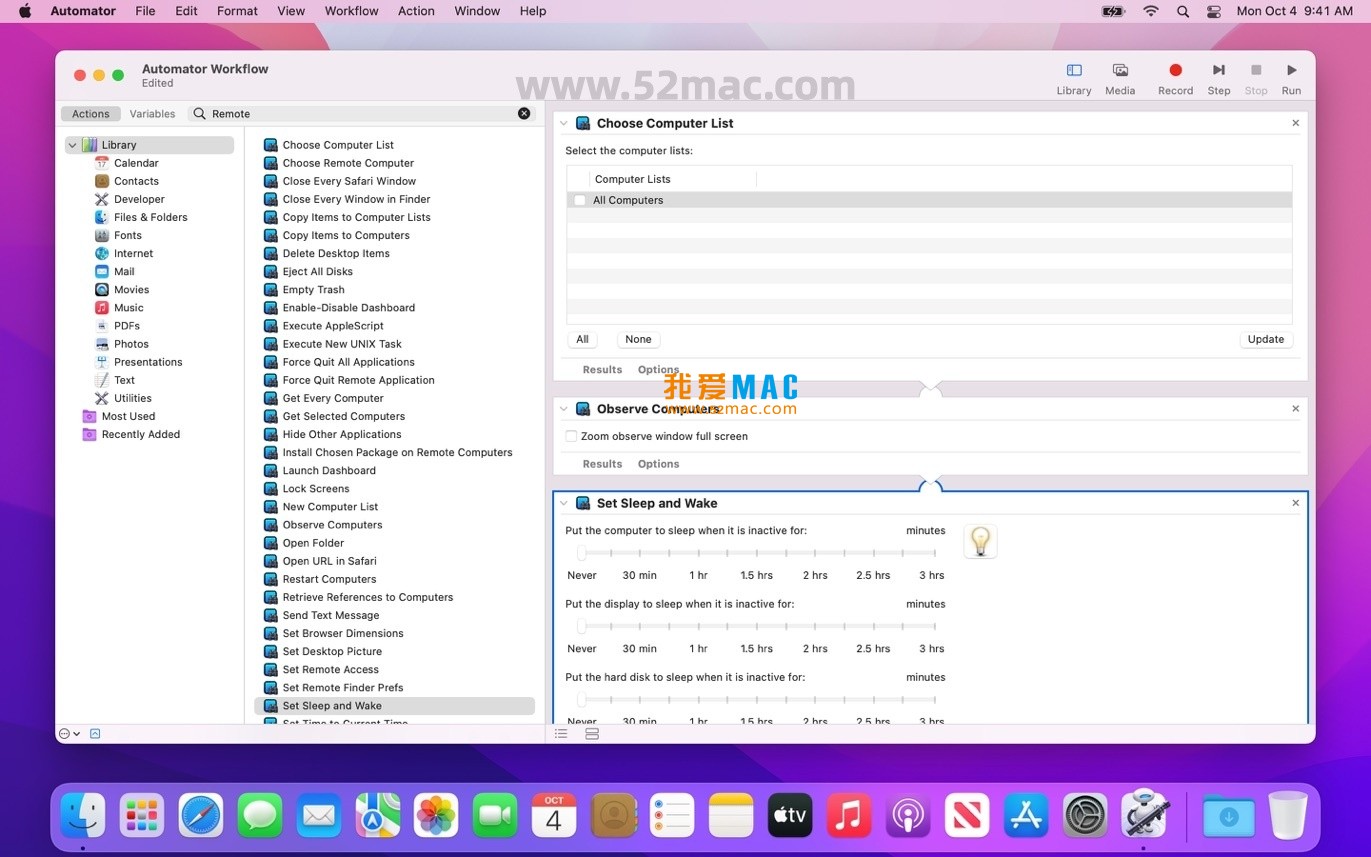Open the Workflow menu
This screenshot has height=857, width=1371.
click(351, 11)
